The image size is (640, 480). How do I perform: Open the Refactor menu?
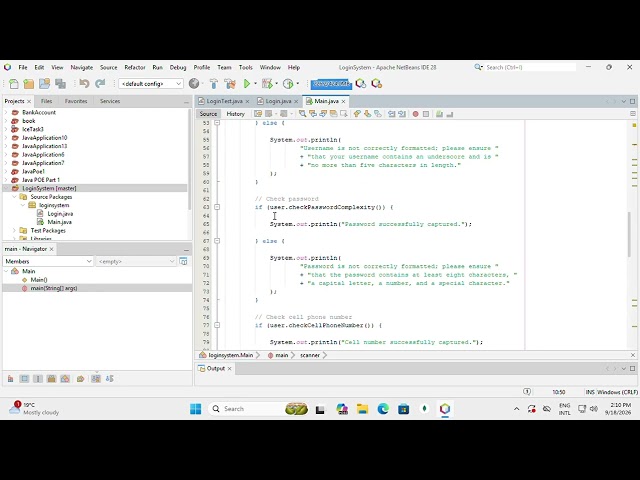[x=135, y=67]
